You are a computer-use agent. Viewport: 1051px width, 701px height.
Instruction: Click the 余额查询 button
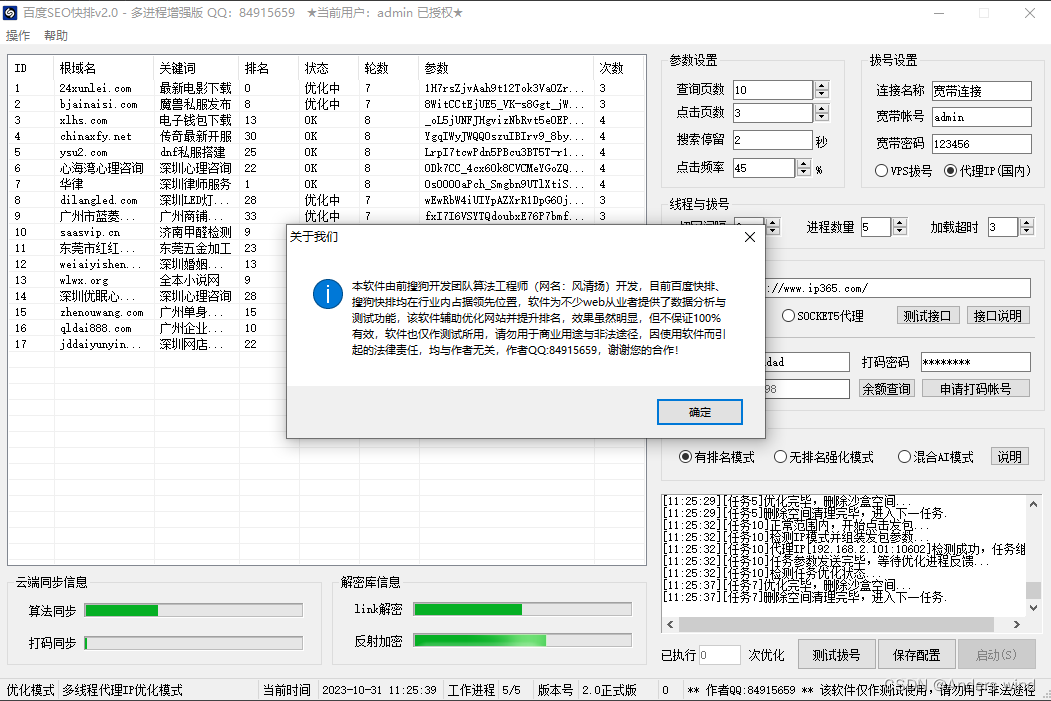(886, 389)
